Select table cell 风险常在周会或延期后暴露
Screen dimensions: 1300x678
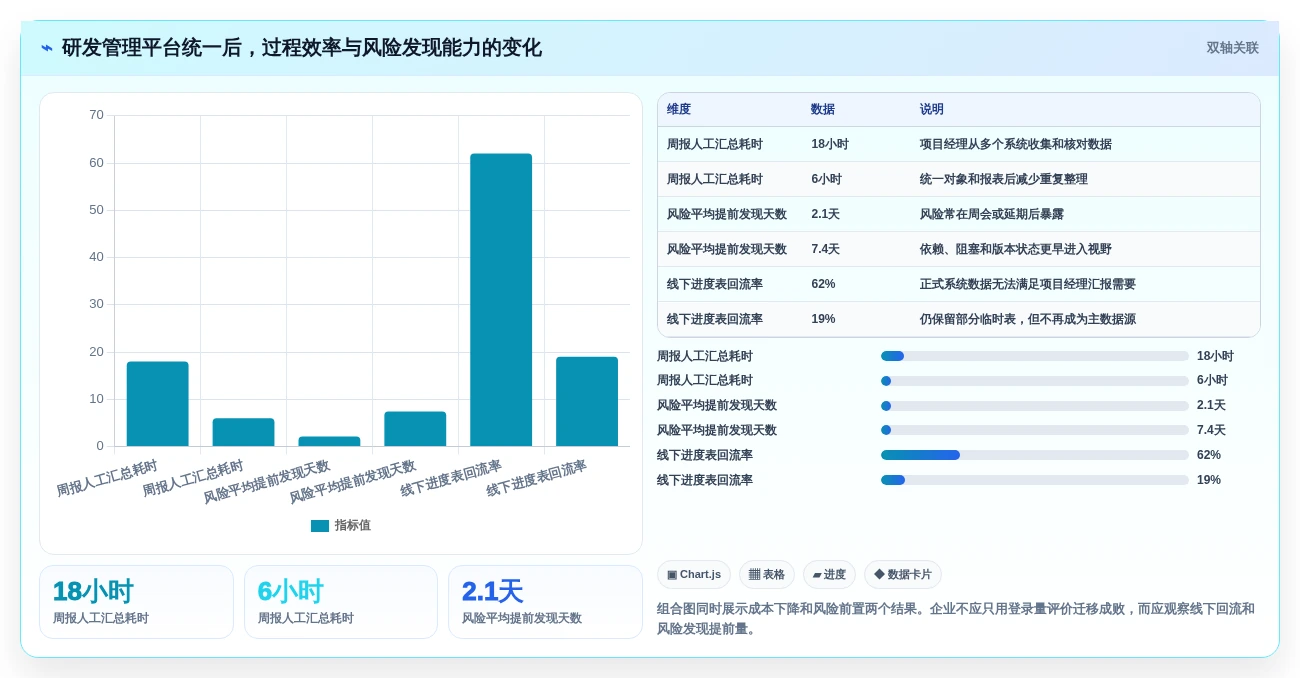pyautogui.click(x=992, y=214)
